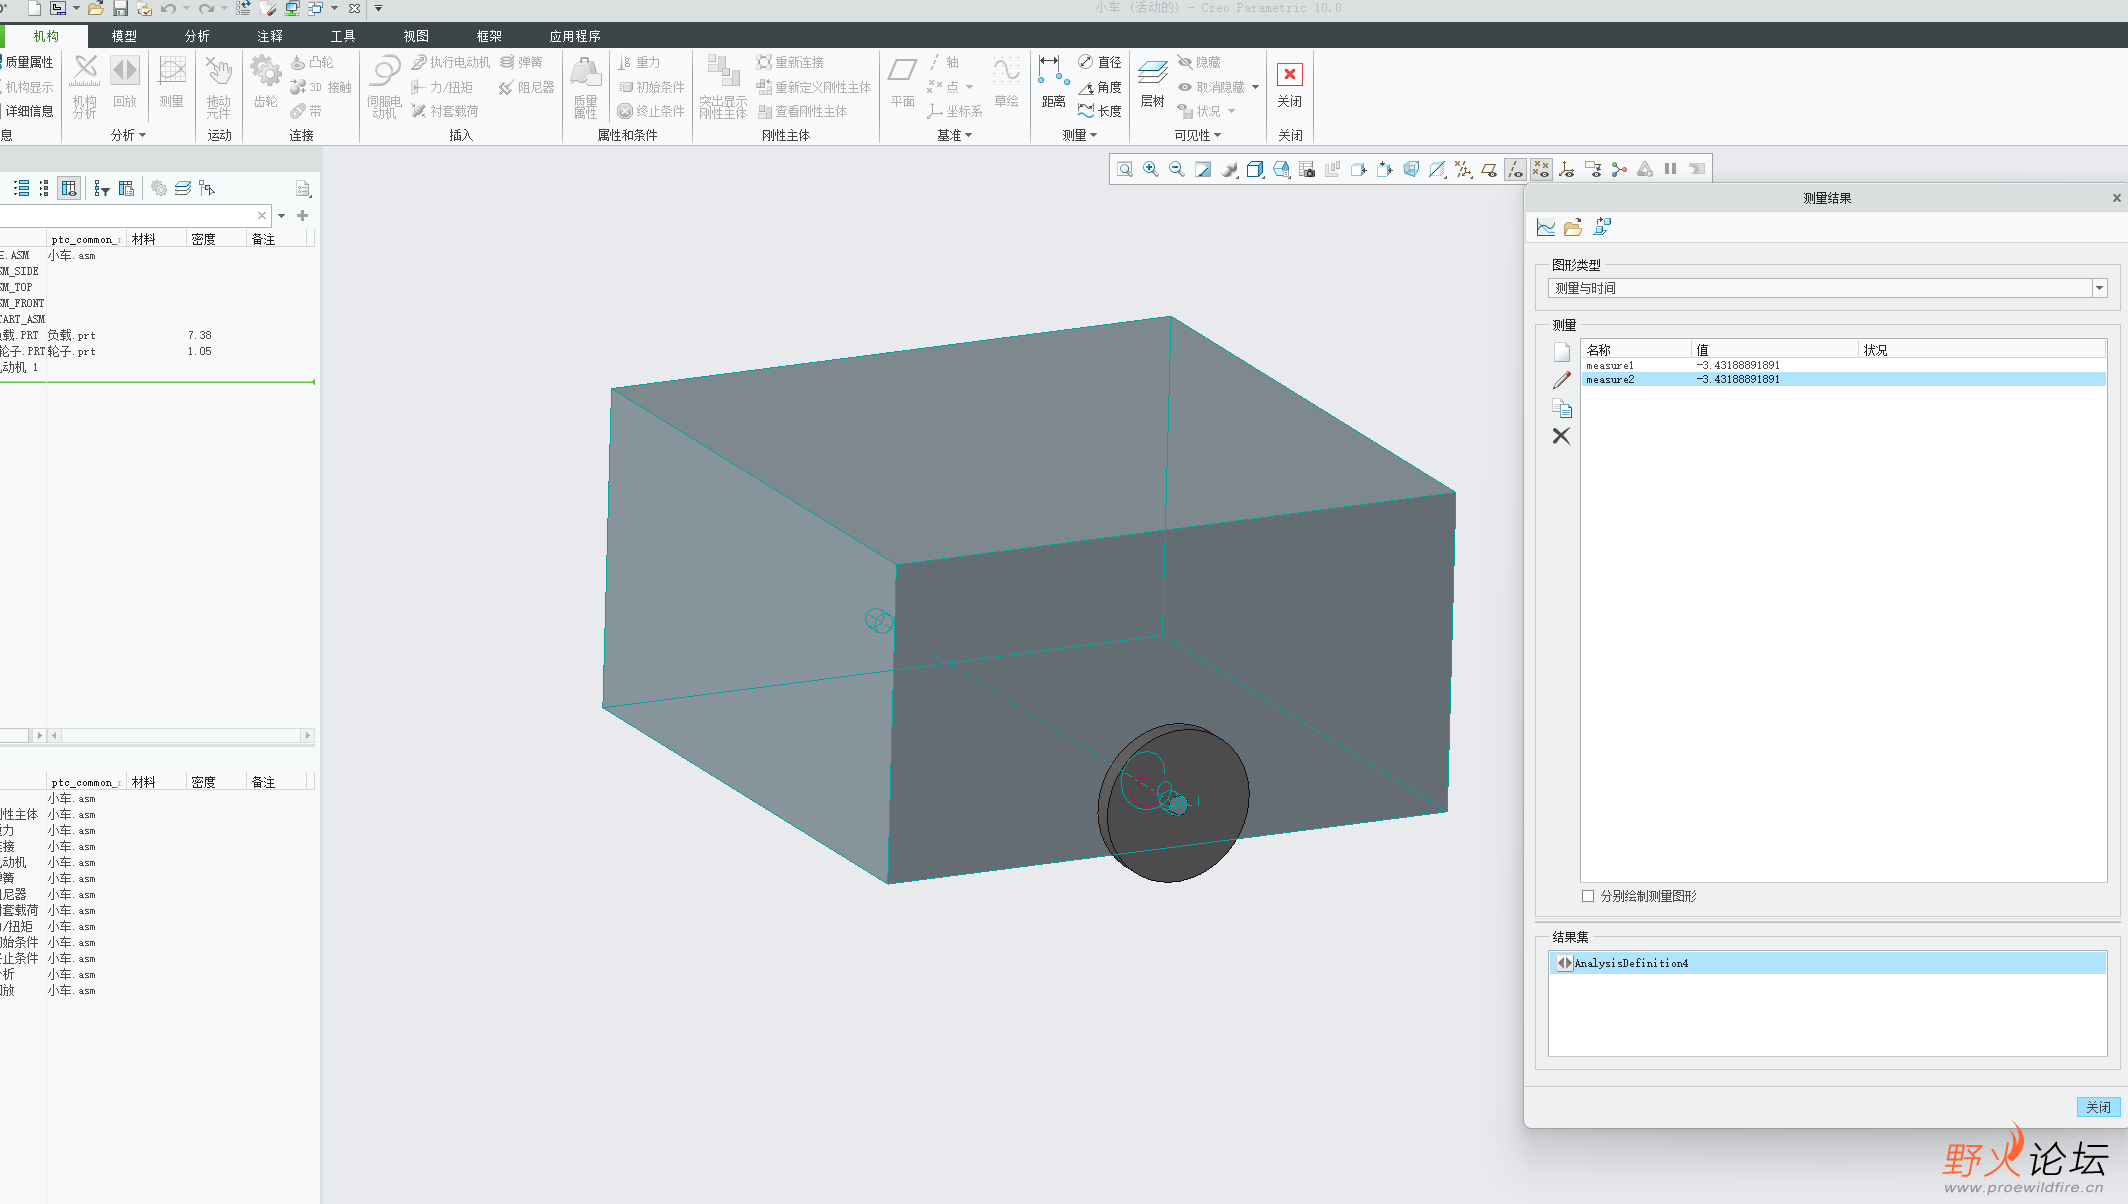Switch to the 分析 ribbon tab

(197, 36)
